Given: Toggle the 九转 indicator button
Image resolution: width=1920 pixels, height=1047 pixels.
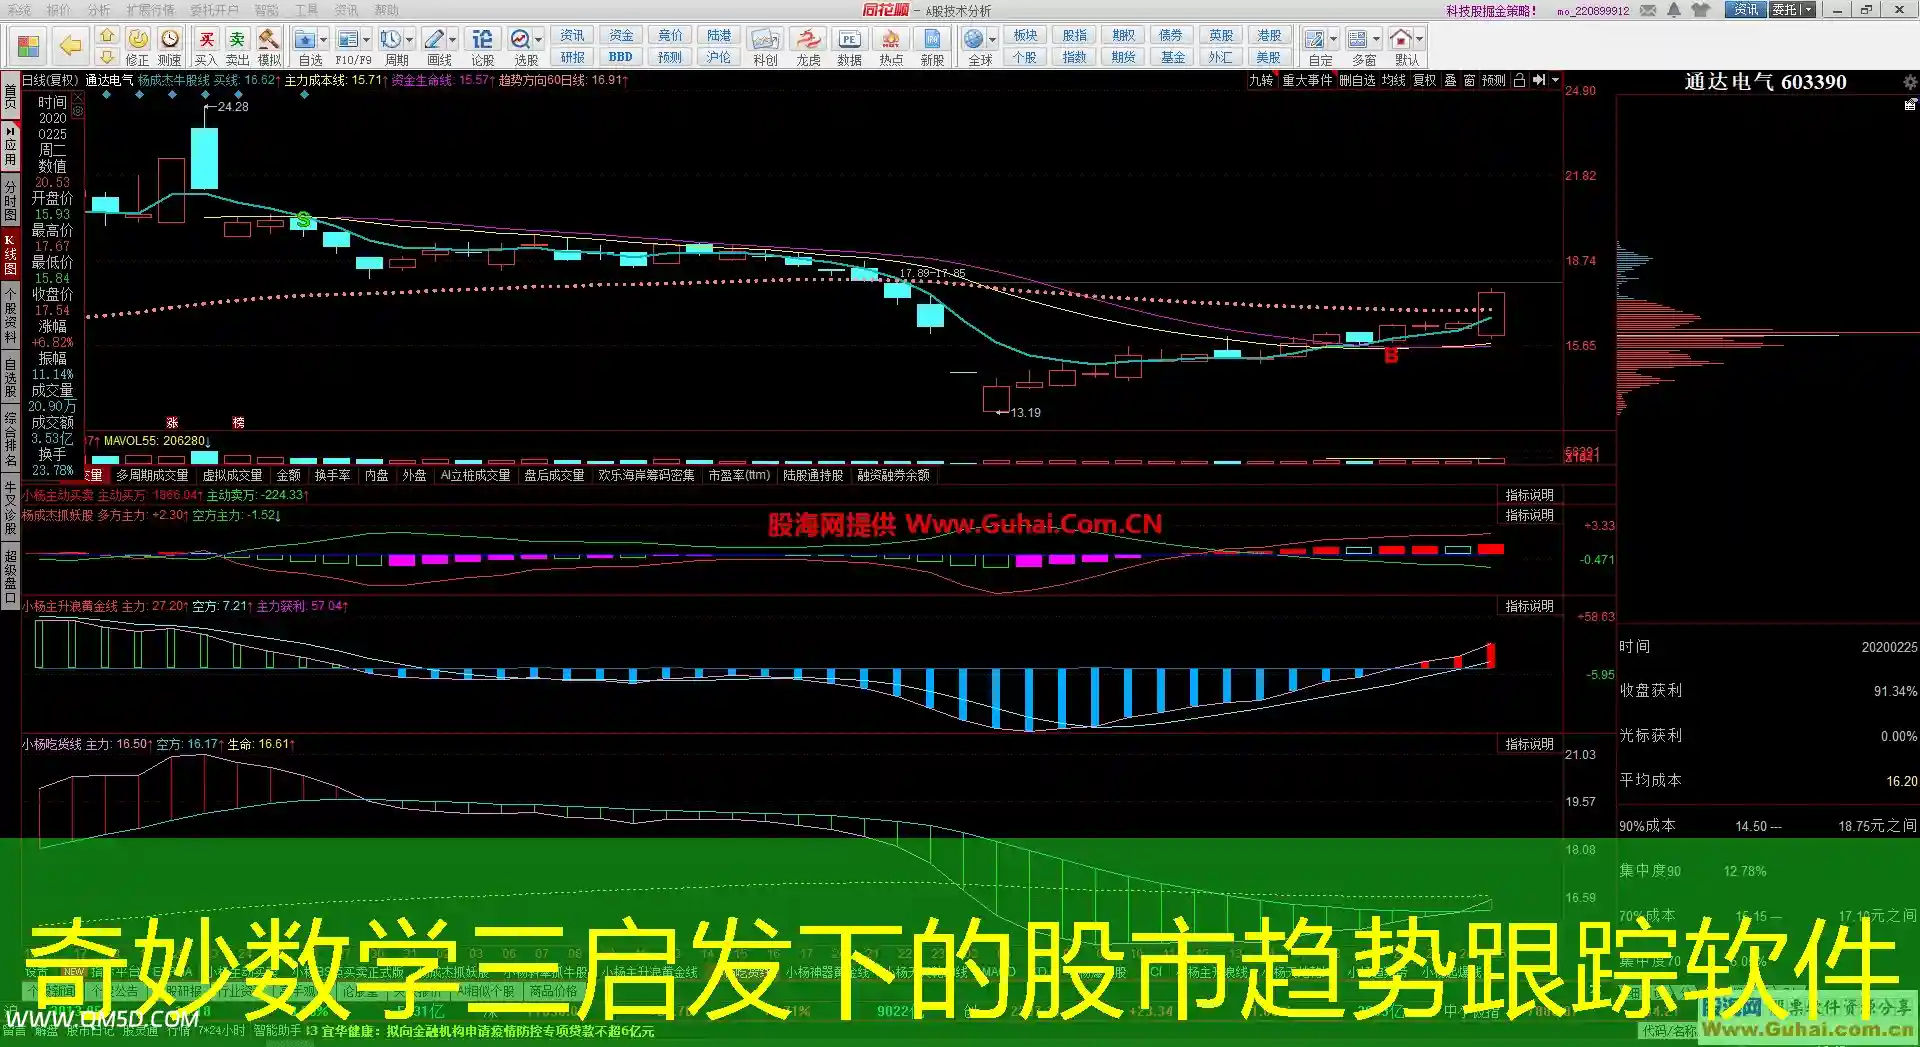Looking at the screenshot, I should pyautogui.click(x=1261, y=80).
